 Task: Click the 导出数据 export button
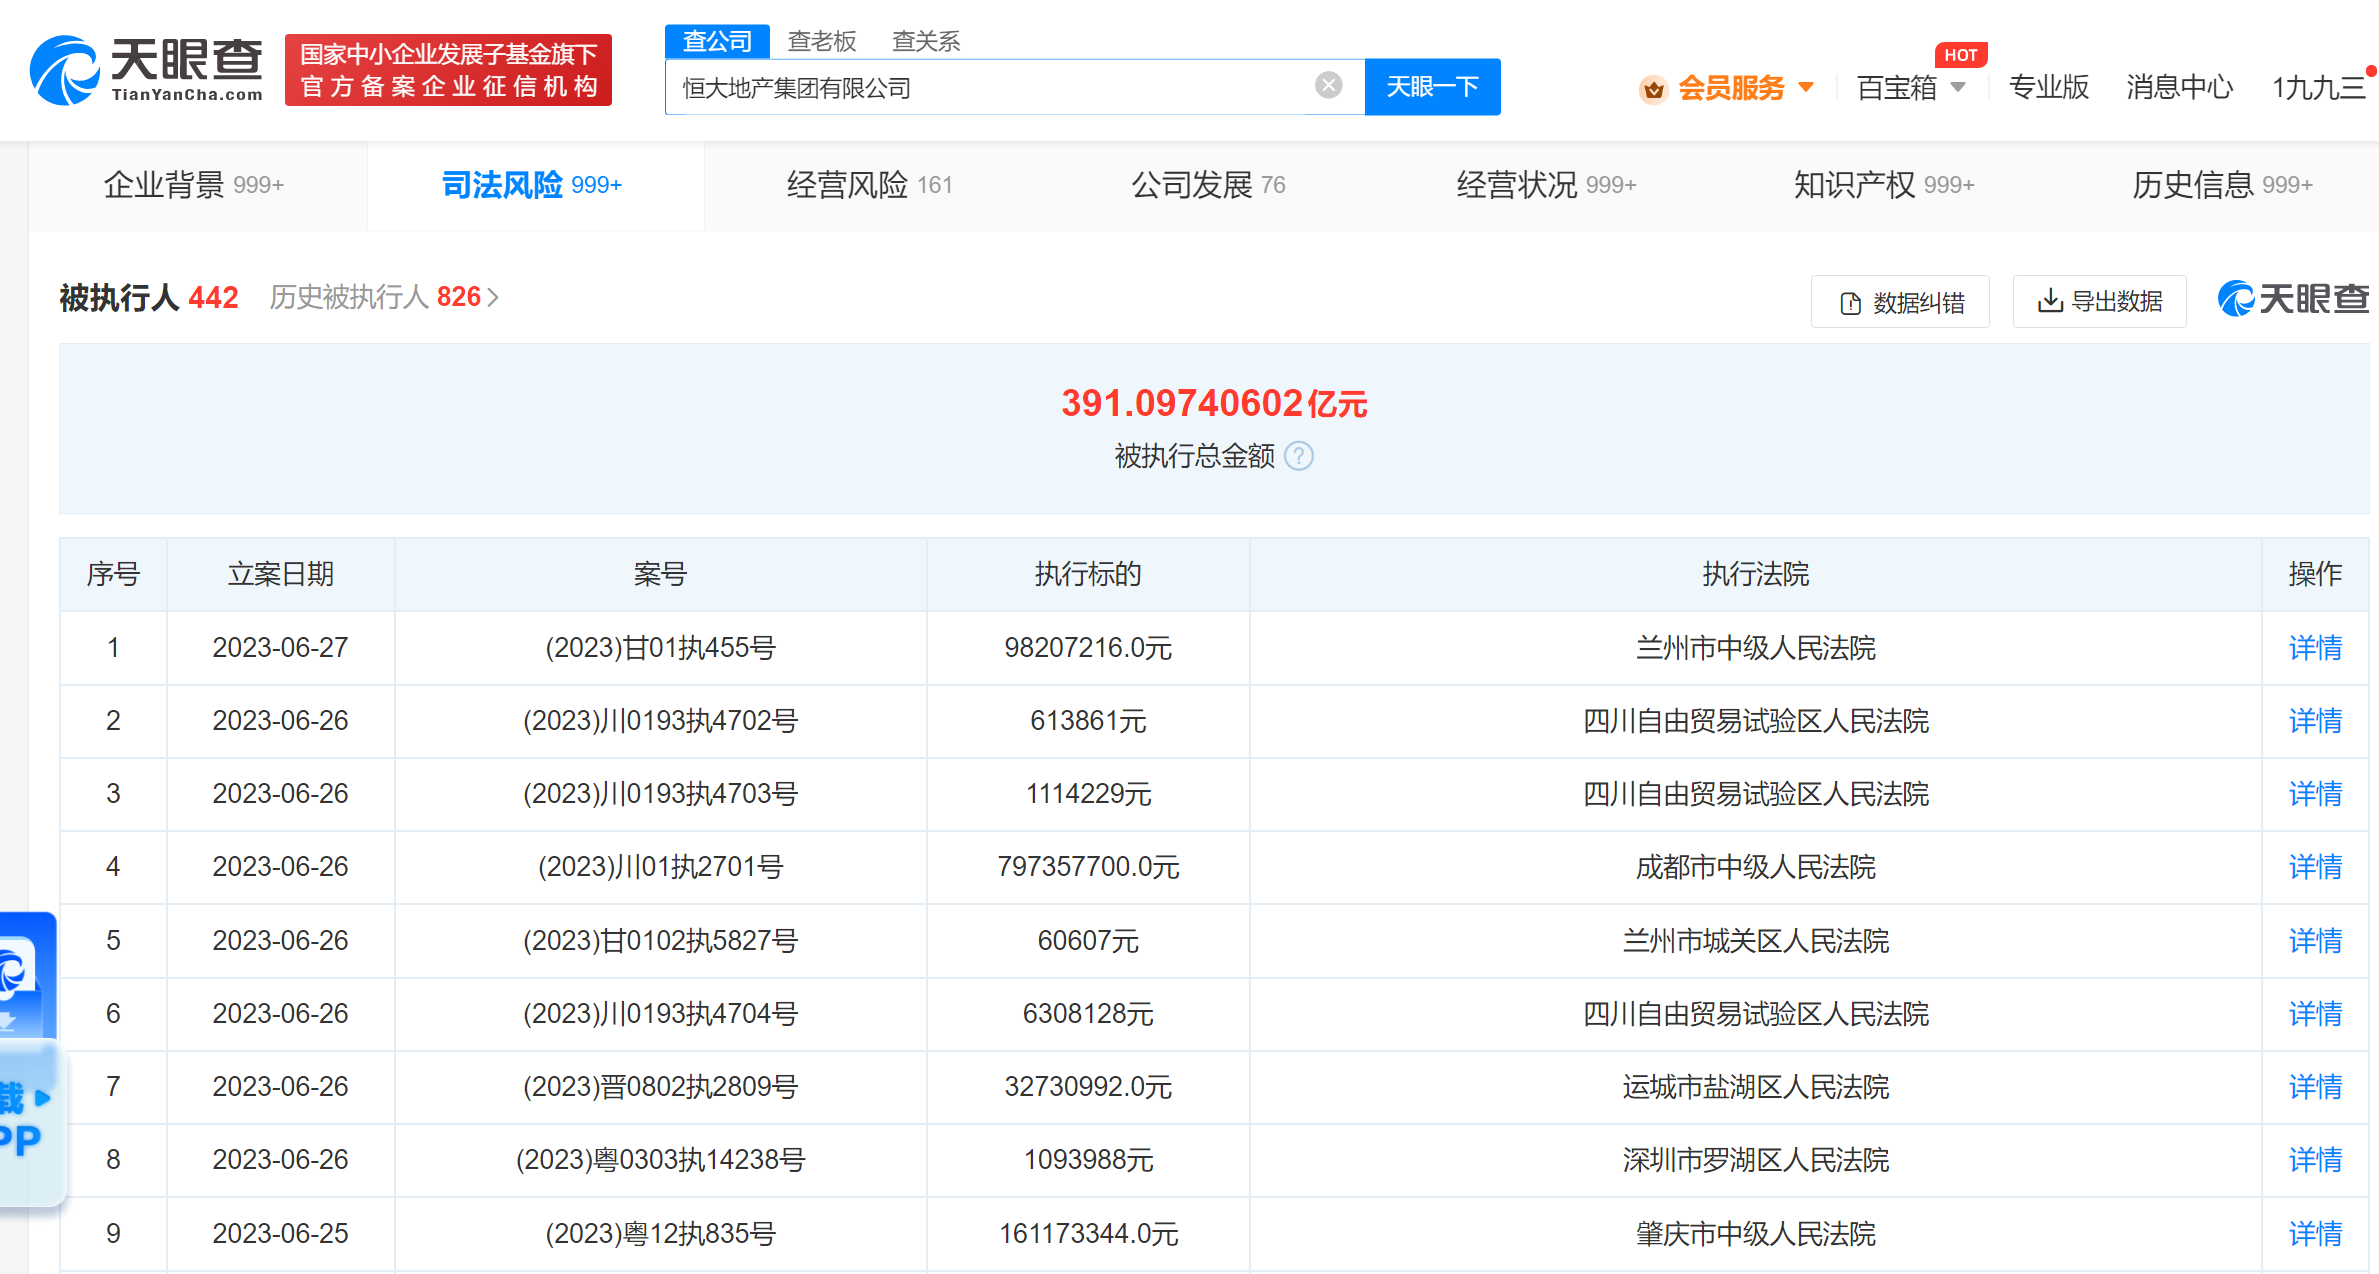click(x=2099, y=301)
